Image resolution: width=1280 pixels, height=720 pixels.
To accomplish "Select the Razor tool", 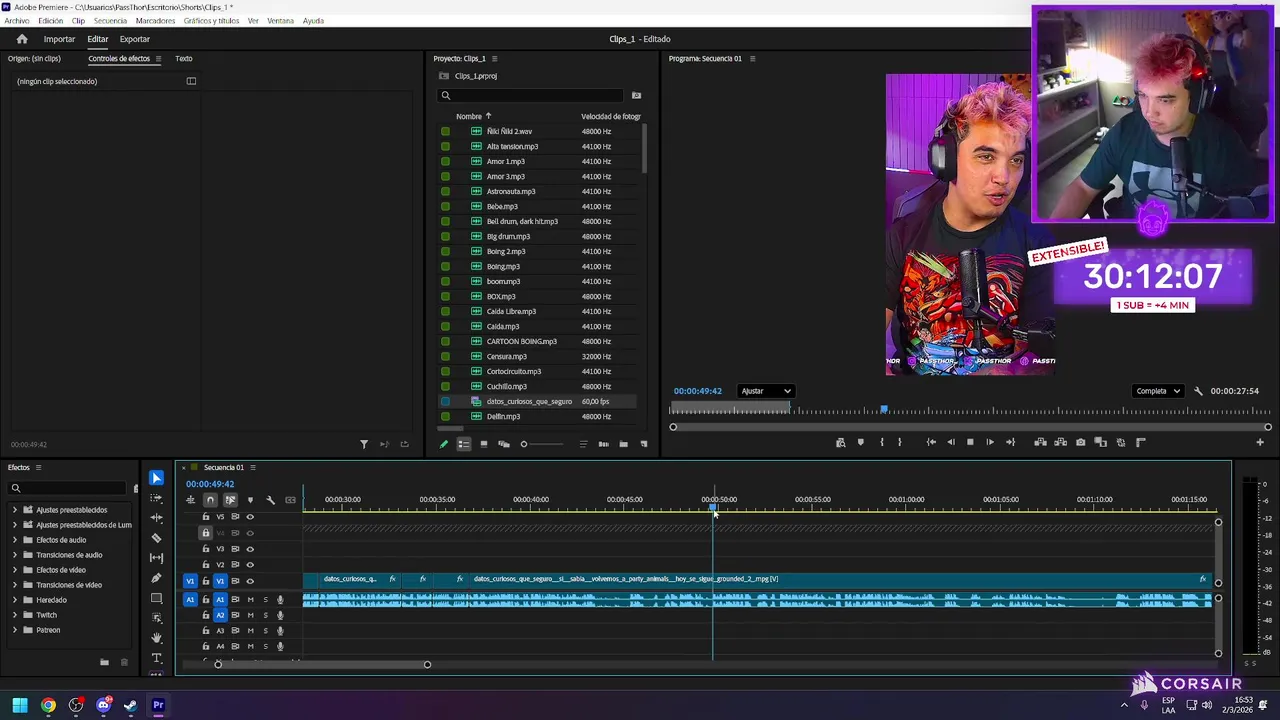I will click(x=156, y=538).
